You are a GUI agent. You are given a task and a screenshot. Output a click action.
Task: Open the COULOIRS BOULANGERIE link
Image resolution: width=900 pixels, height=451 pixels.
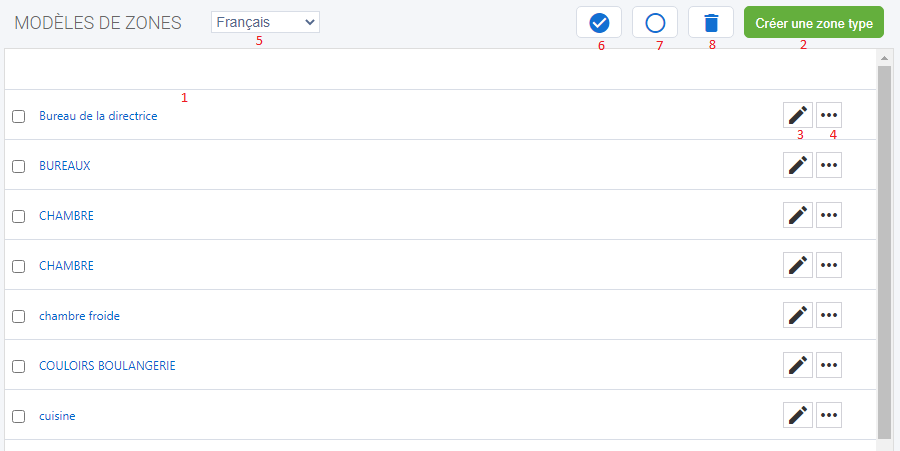click(x=107, y=366)
